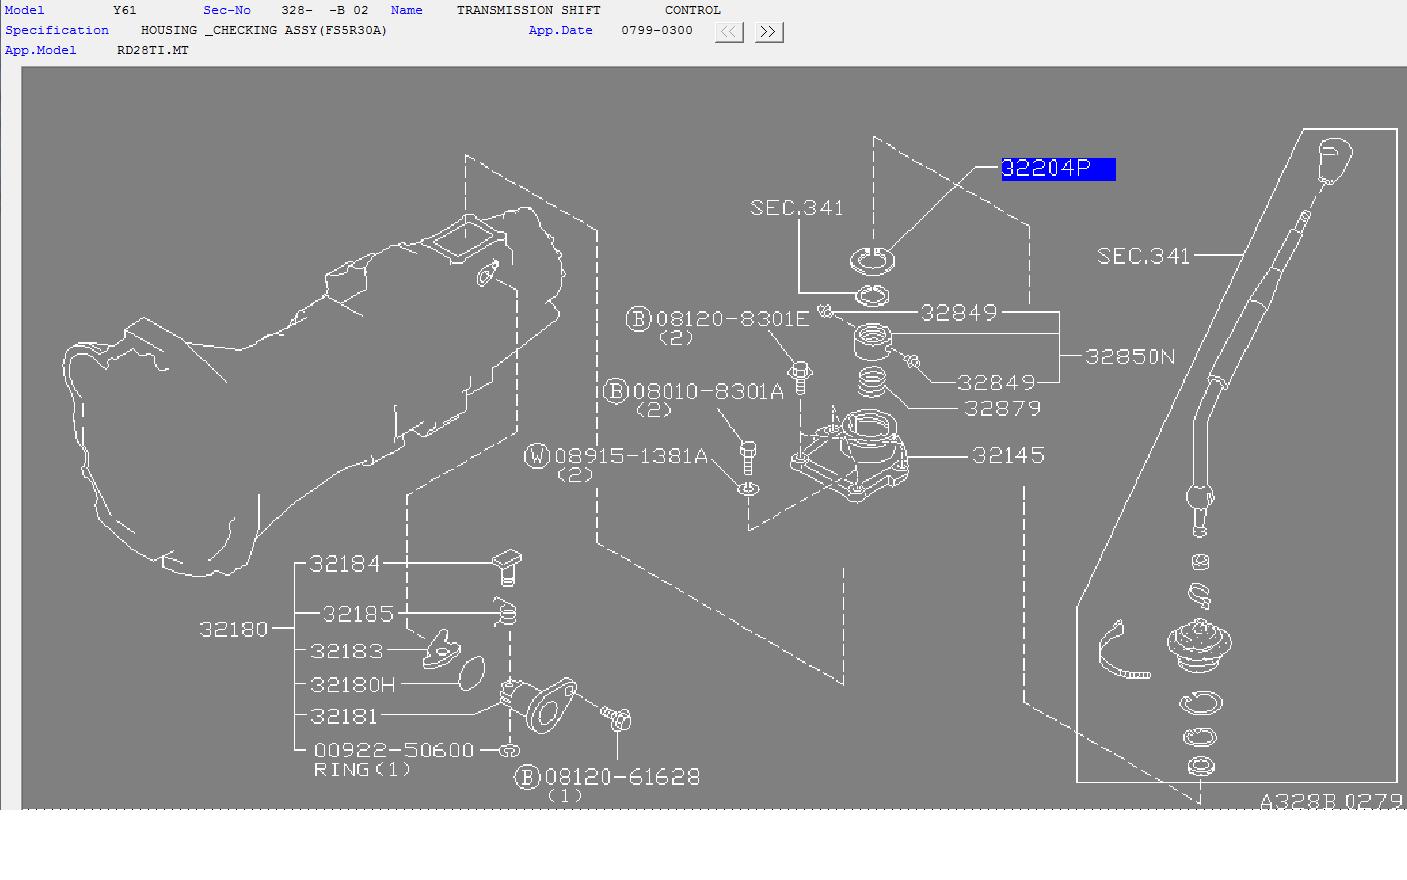Select bolt part 08120-61628 label
The width and height of the screenshot is (1407, 880).
click(x=622, y=777)
